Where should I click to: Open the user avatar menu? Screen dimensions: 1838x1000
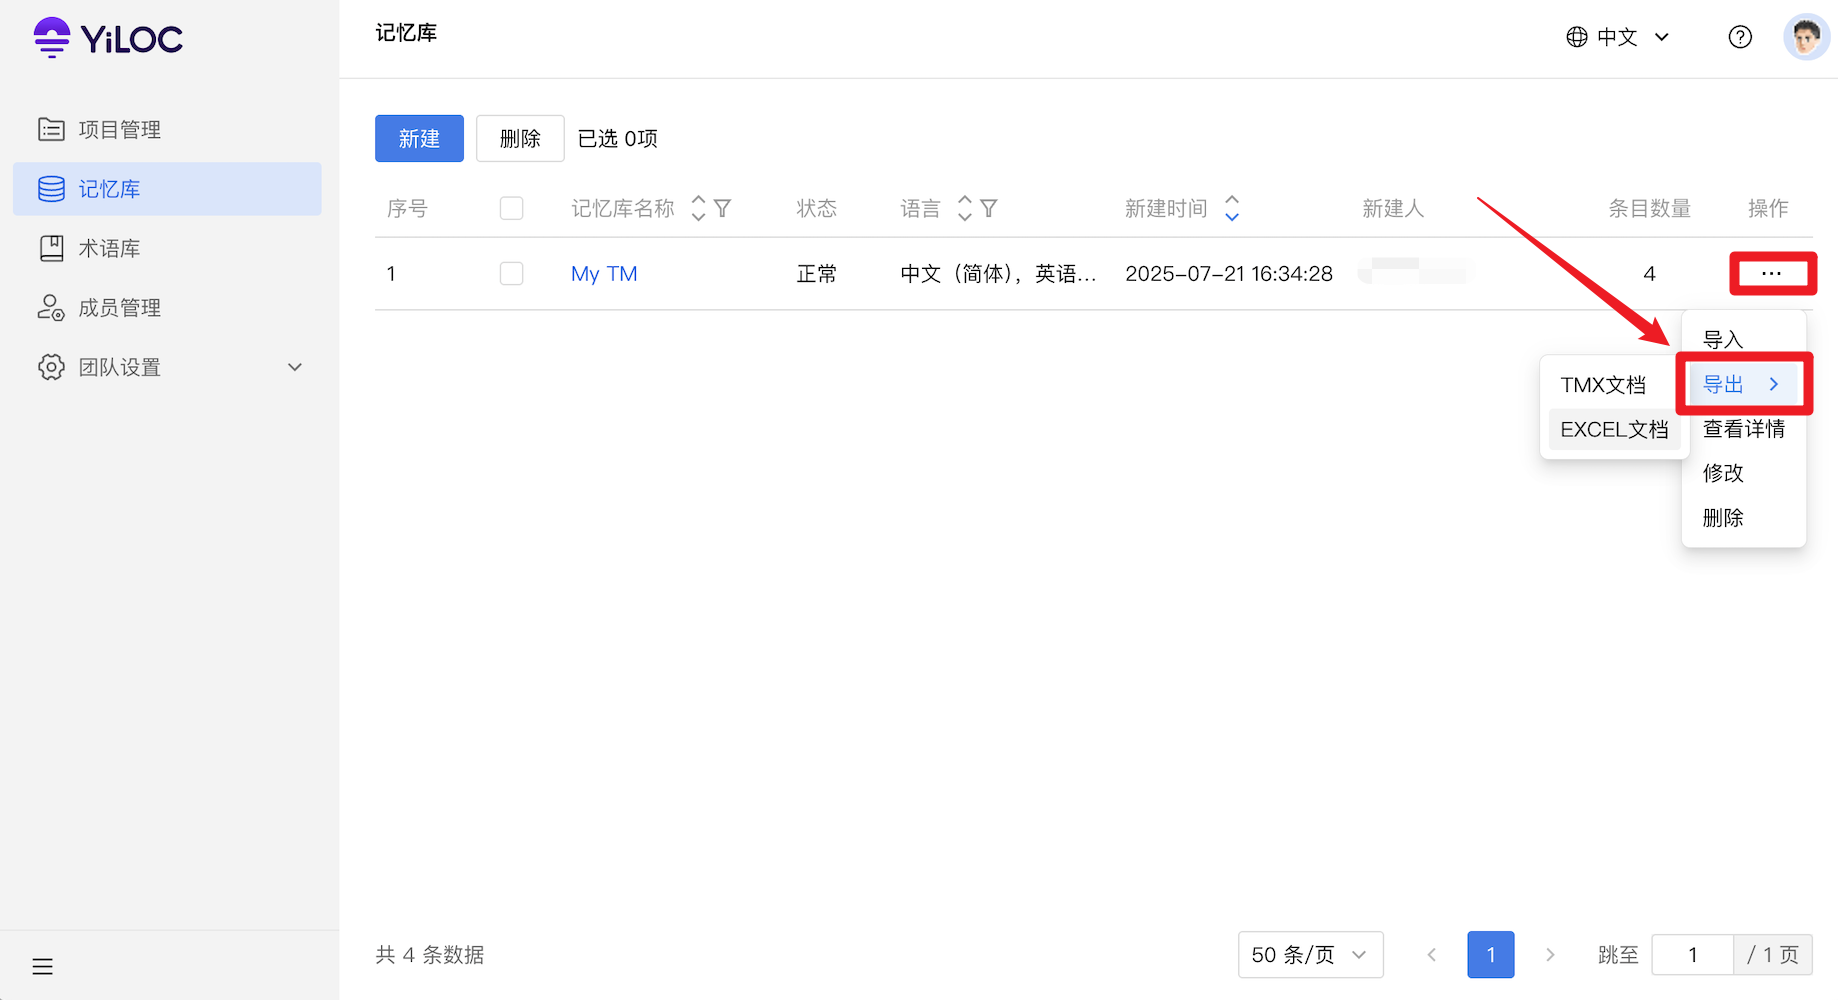[1806, 37]
